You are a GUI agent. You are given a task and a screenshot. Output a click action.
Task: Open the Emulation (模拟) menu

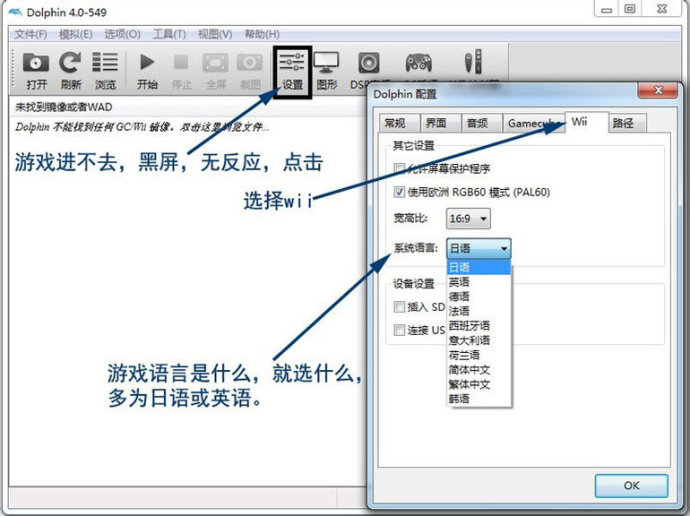pos(75,34)
